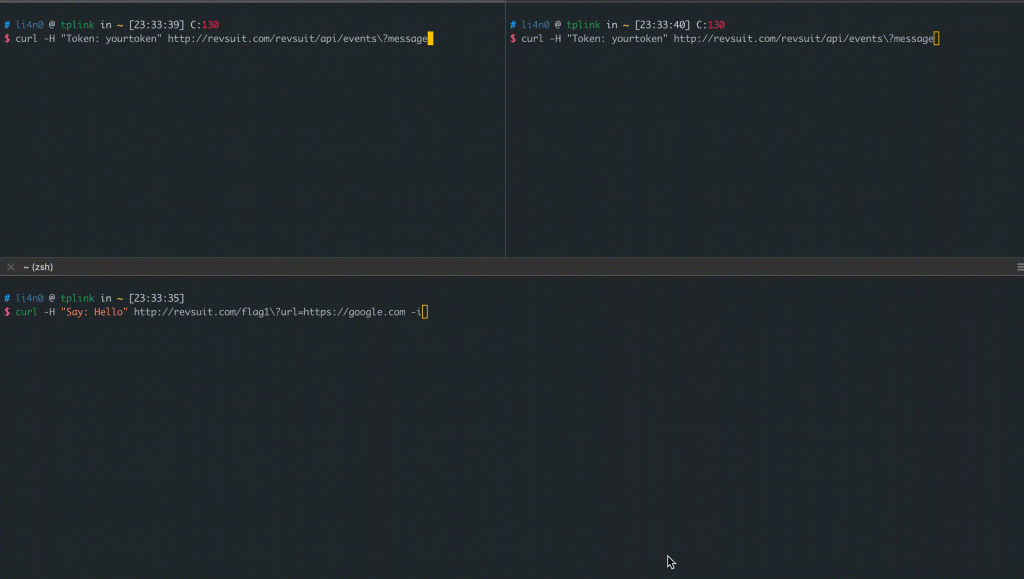Open the pane menu icon at right of the zsh title bar
Viewport: 1024px width, 579px height.
(x=1020, y=267)
